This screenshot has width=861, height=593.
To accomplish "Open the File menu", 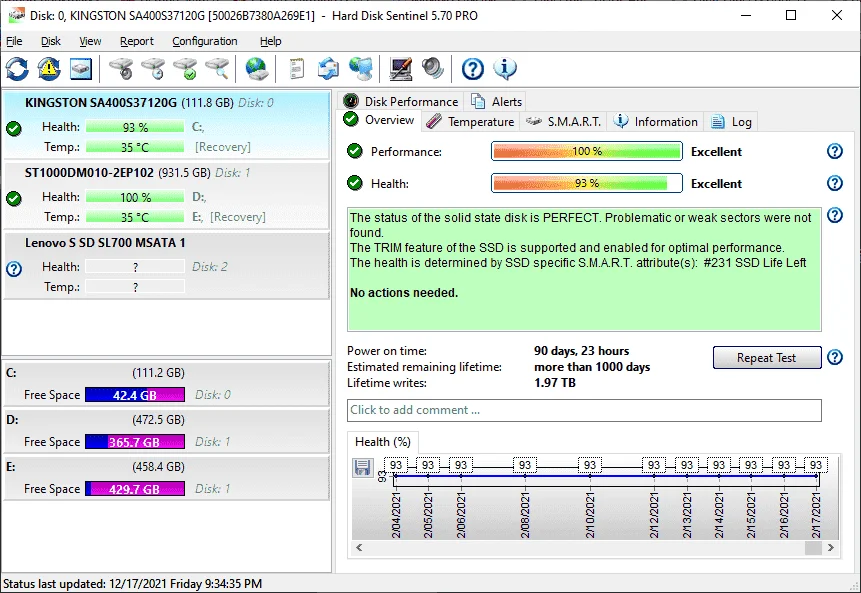I will [14, 41].
